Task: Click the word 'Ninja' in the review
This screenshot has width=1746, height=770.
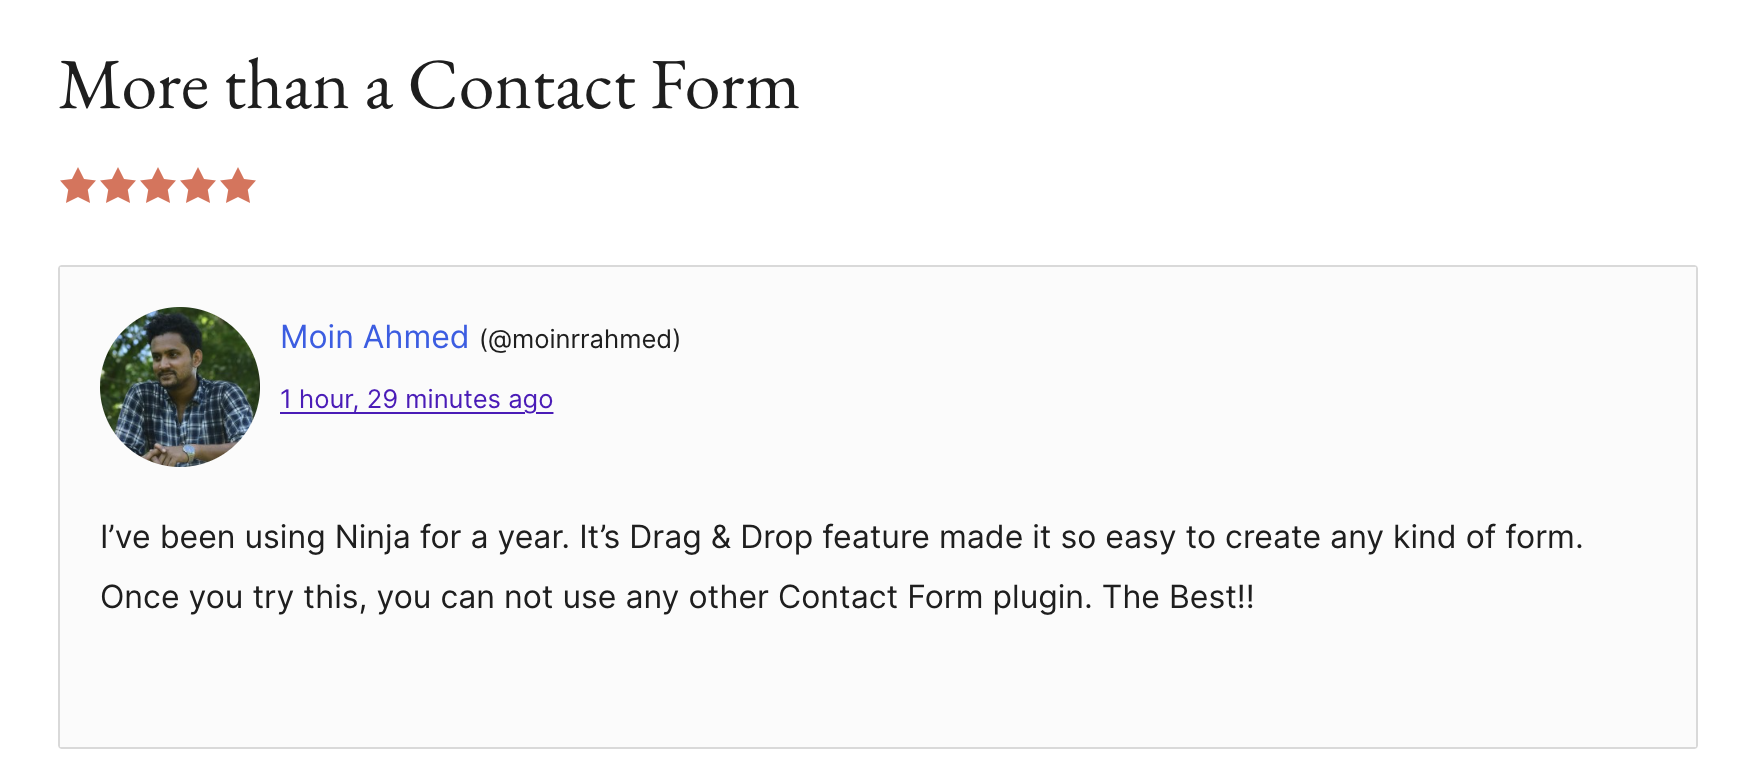Action: (x=372, y=538)
